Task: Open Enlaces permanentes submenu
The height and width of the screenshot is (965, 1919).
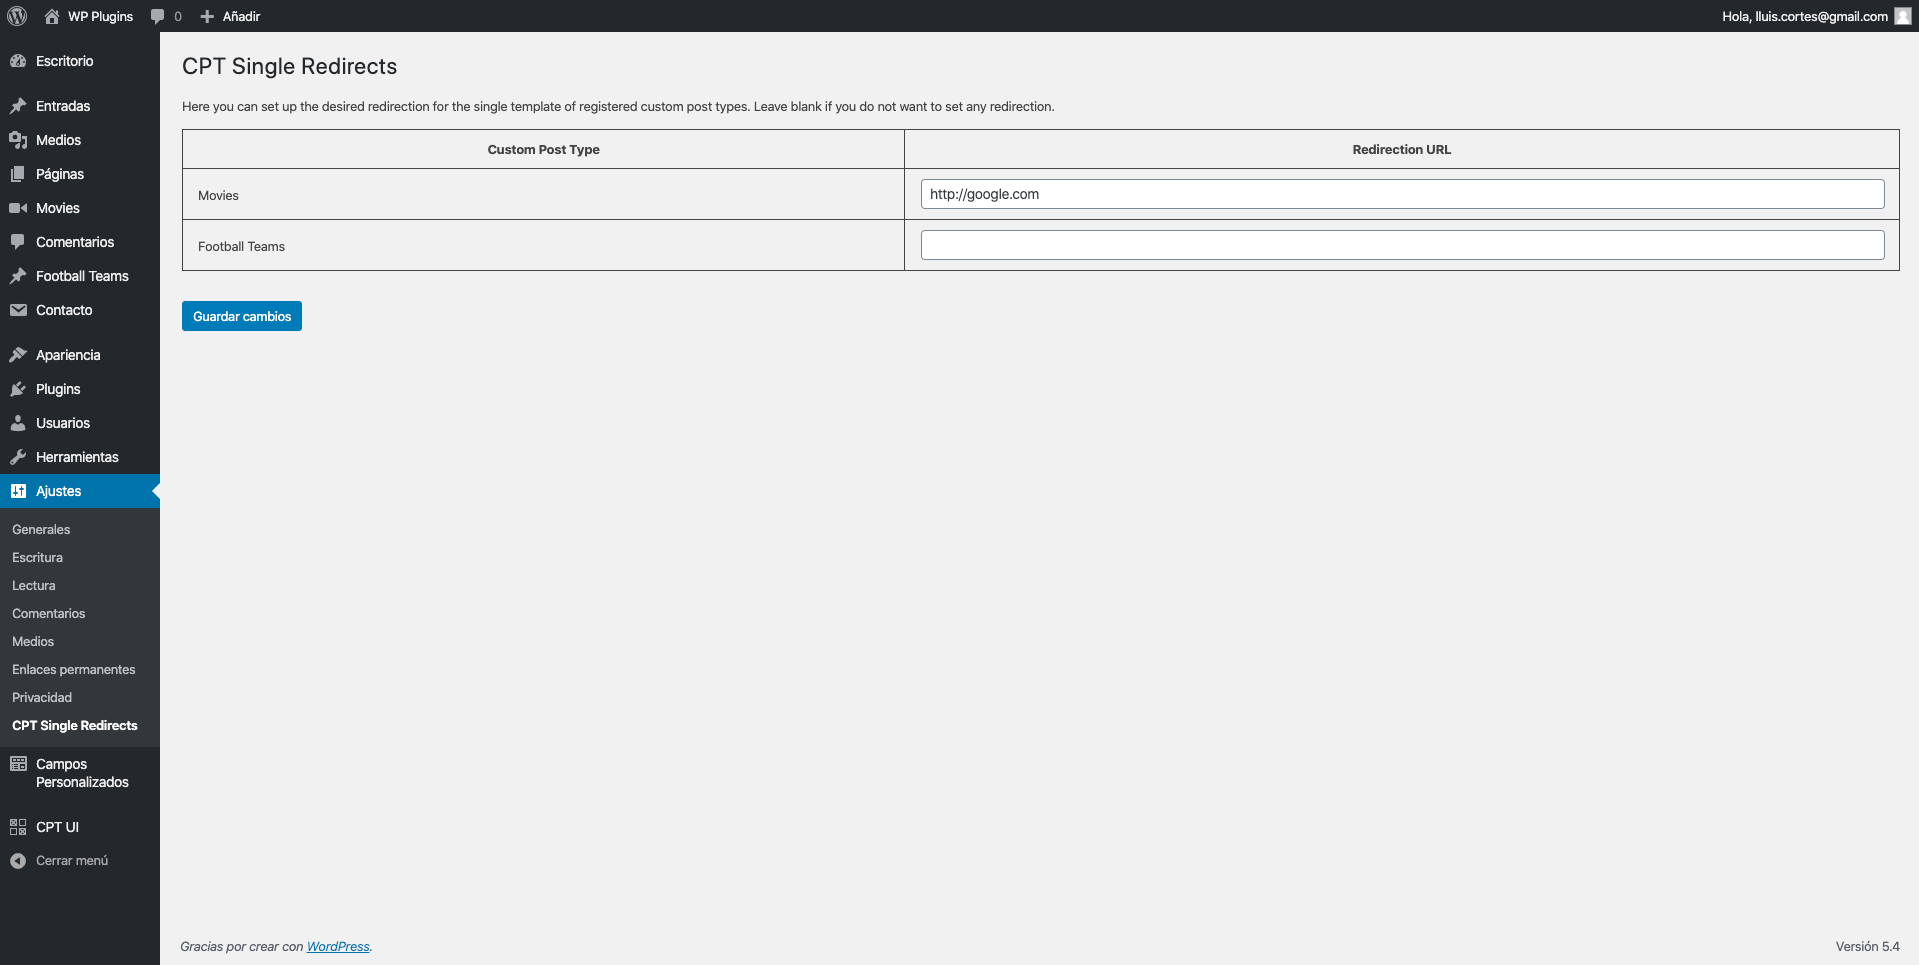Action: coord(74,670)
